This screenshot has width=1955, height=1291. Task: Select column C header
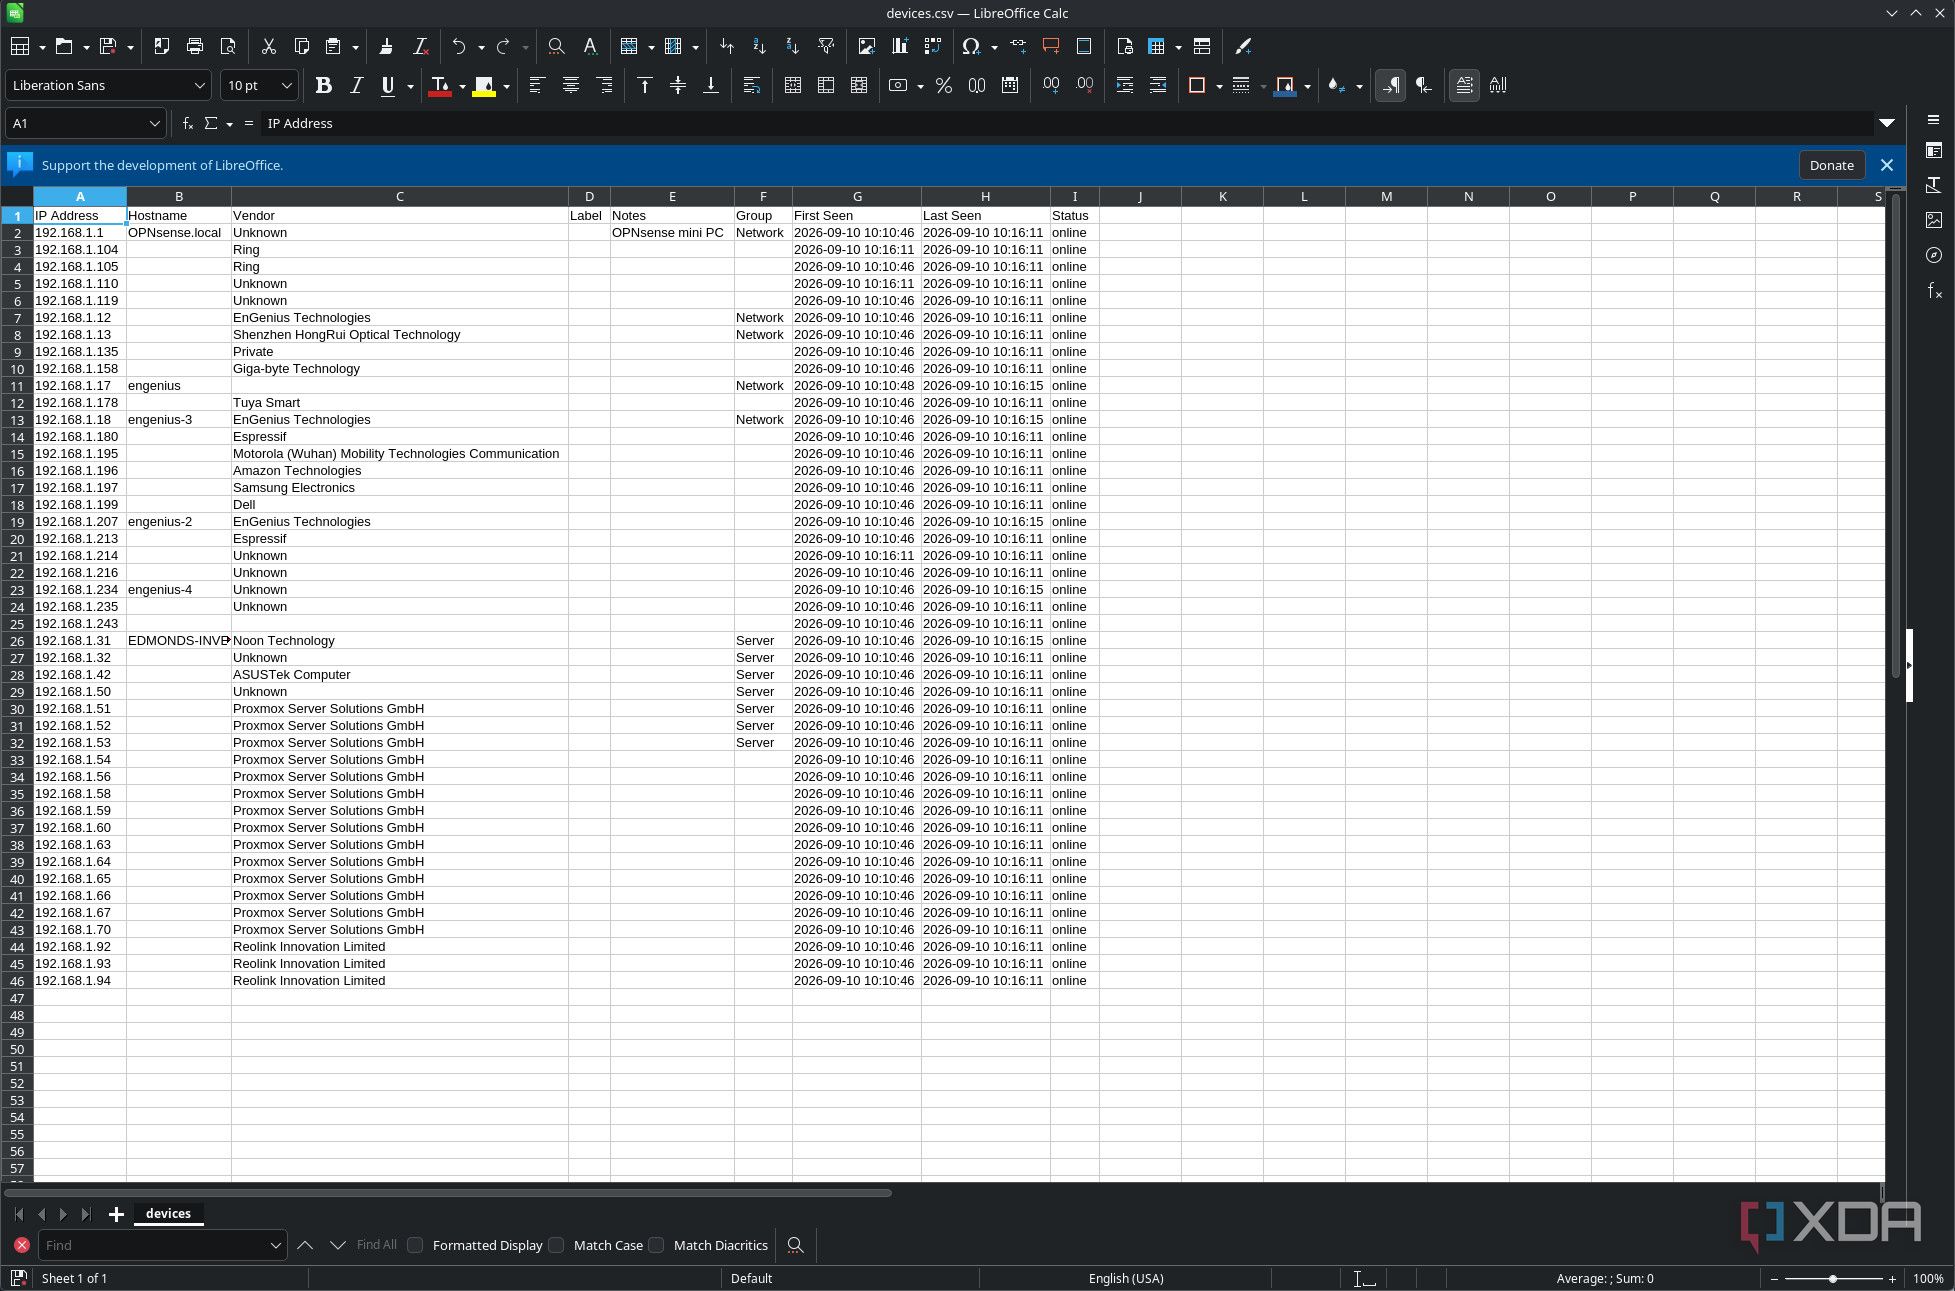coord(399,196)
